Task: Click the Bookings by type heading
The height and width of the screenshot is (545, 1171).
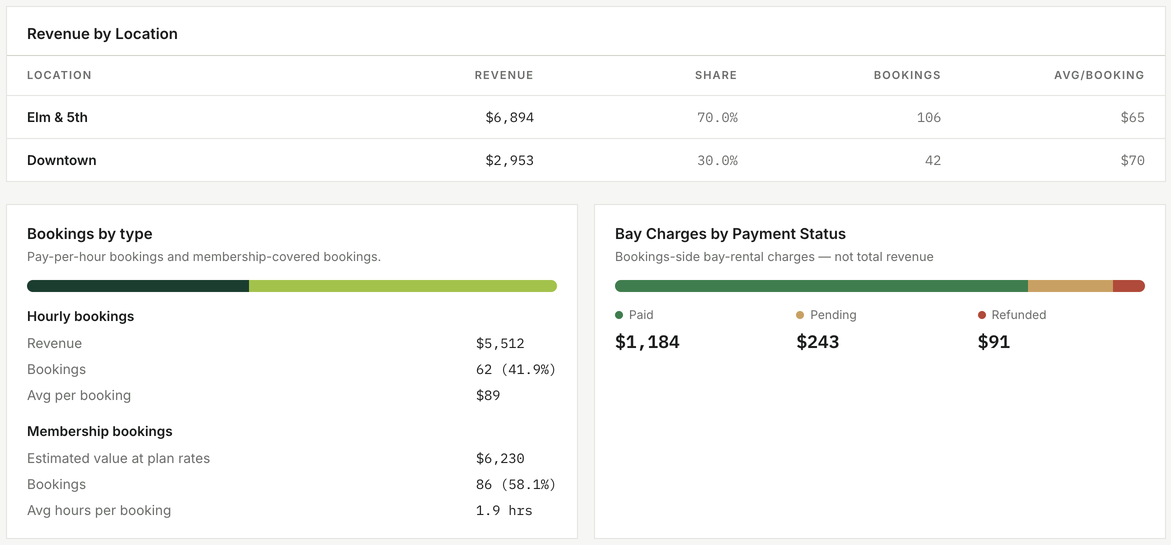Action: (90, 234)
